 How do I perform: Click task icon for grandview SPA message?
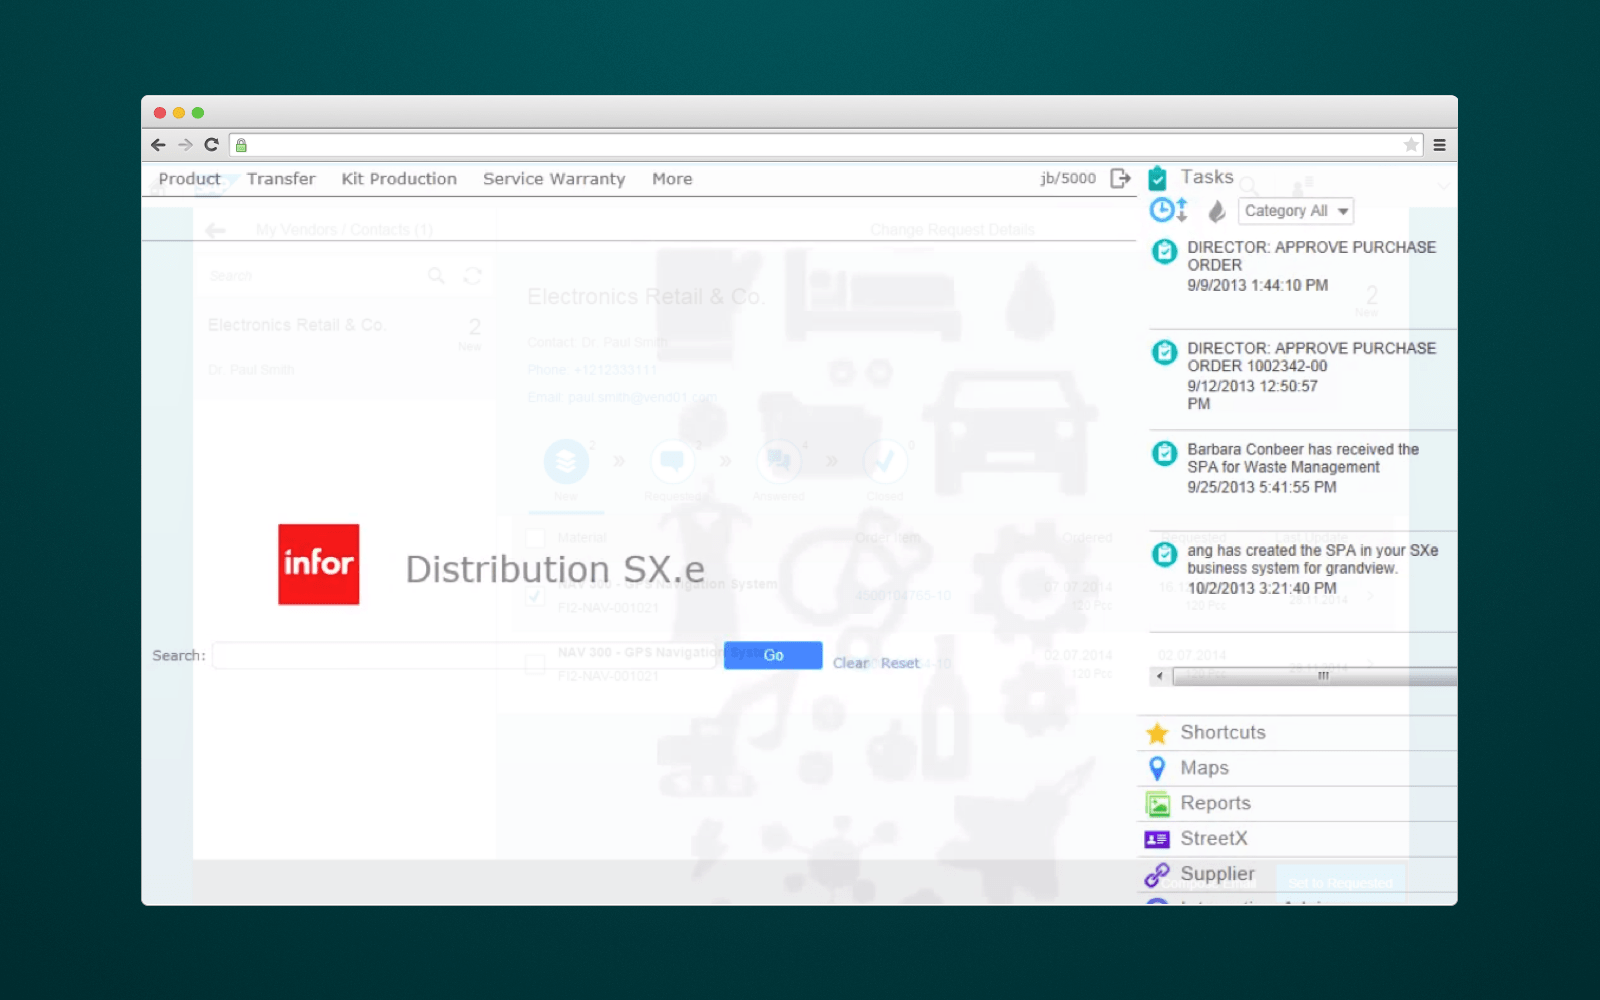coord(1164,554)
